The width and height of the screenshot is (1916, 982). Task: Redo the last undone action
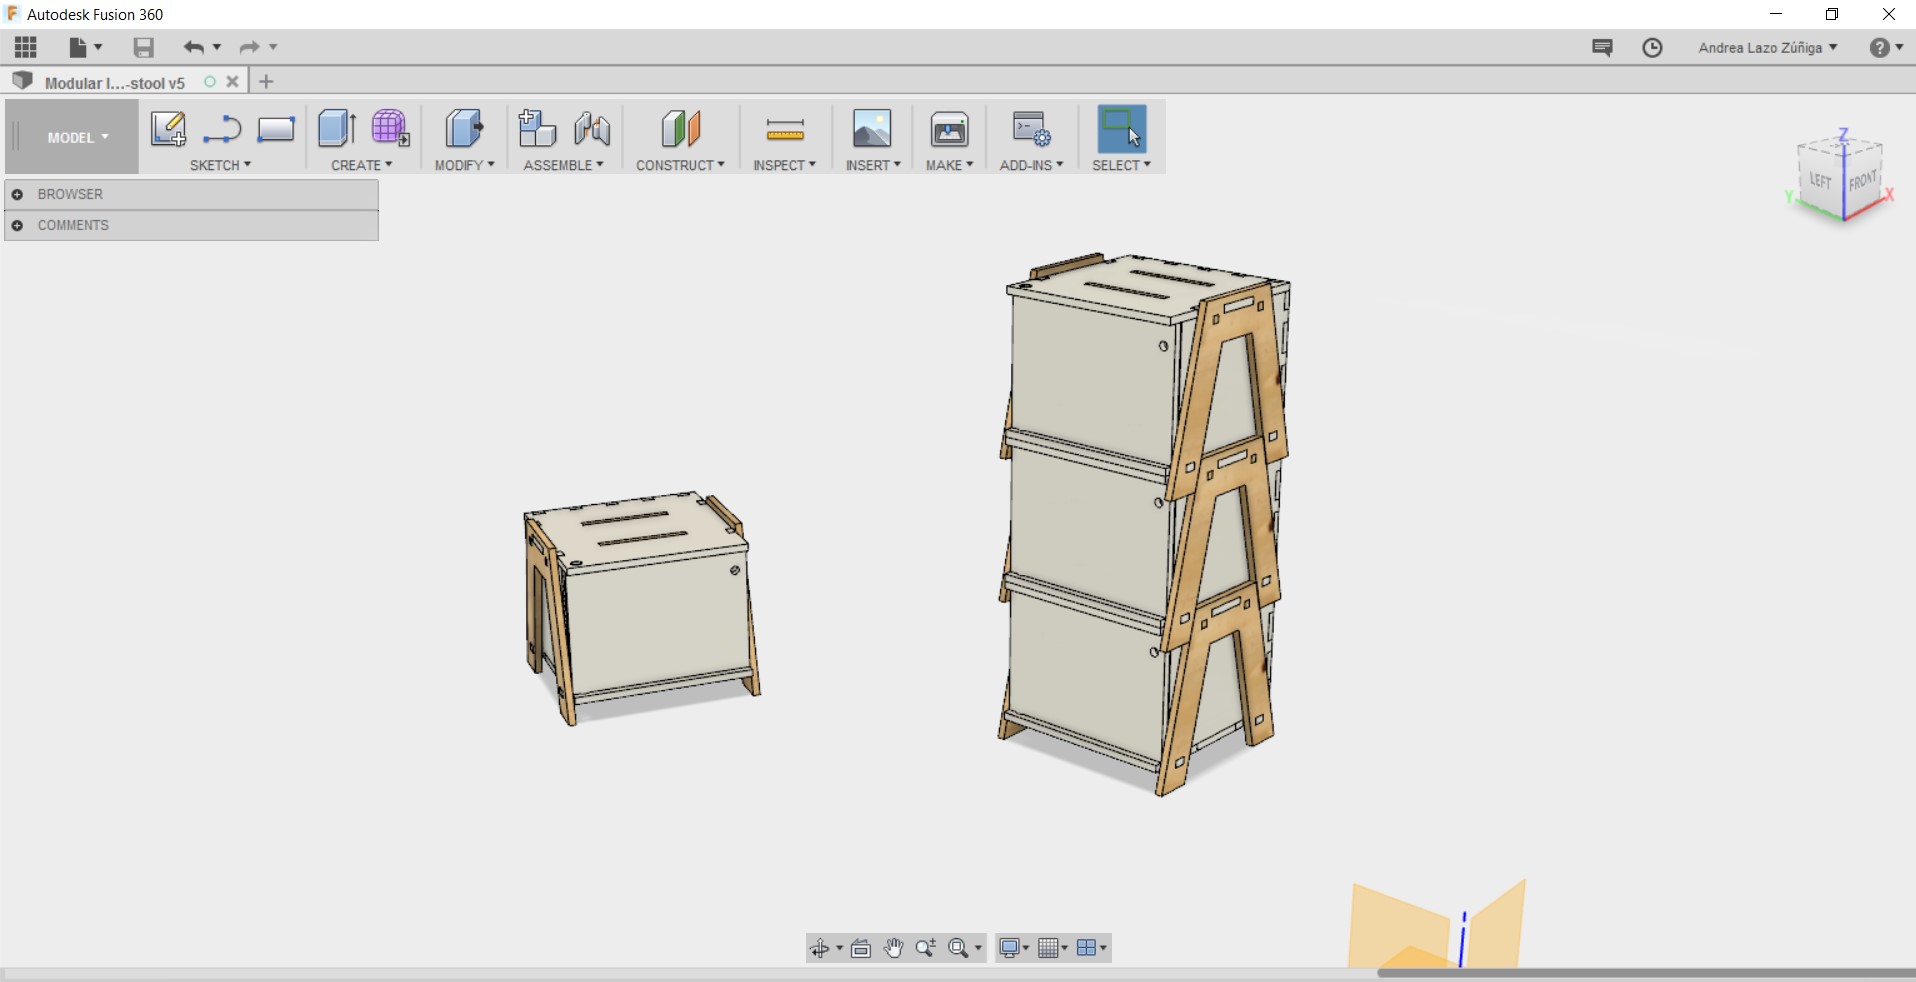click(x=249, y=47)
